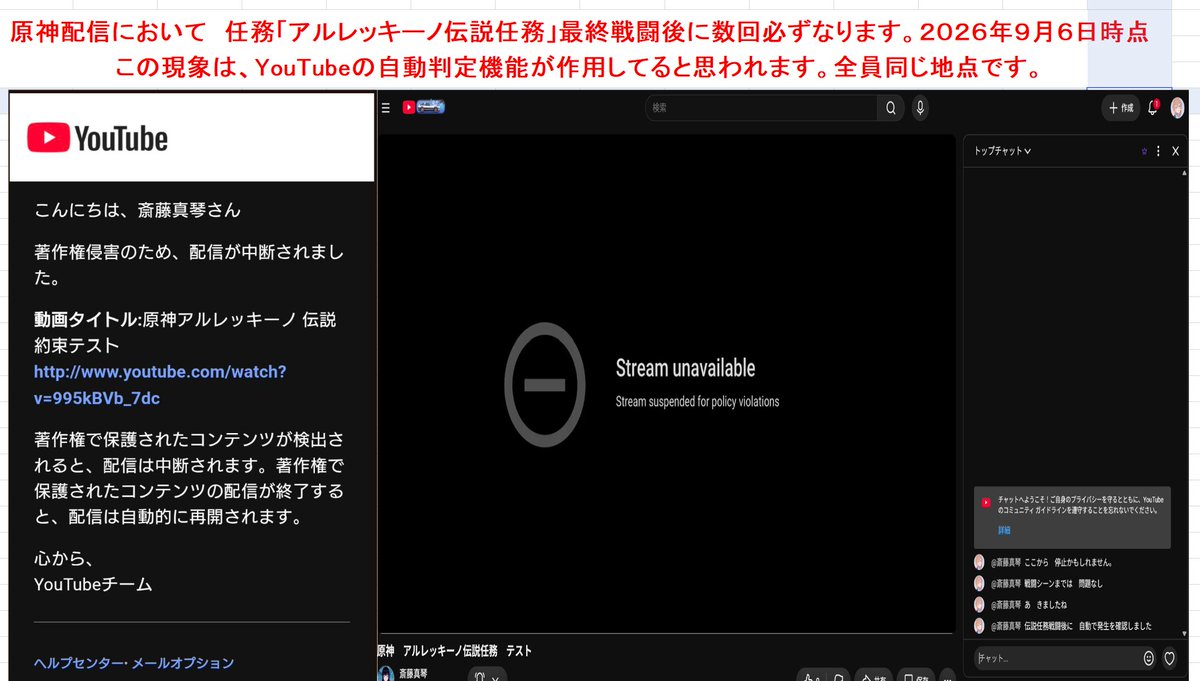
Task: Click the YouTube home logo in header
Action: 423,107
